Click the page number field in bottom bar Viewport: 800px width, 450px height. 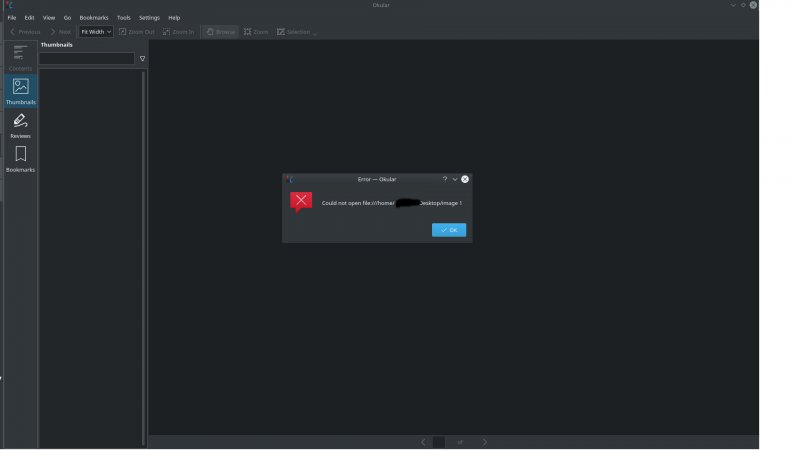[439, 442]
